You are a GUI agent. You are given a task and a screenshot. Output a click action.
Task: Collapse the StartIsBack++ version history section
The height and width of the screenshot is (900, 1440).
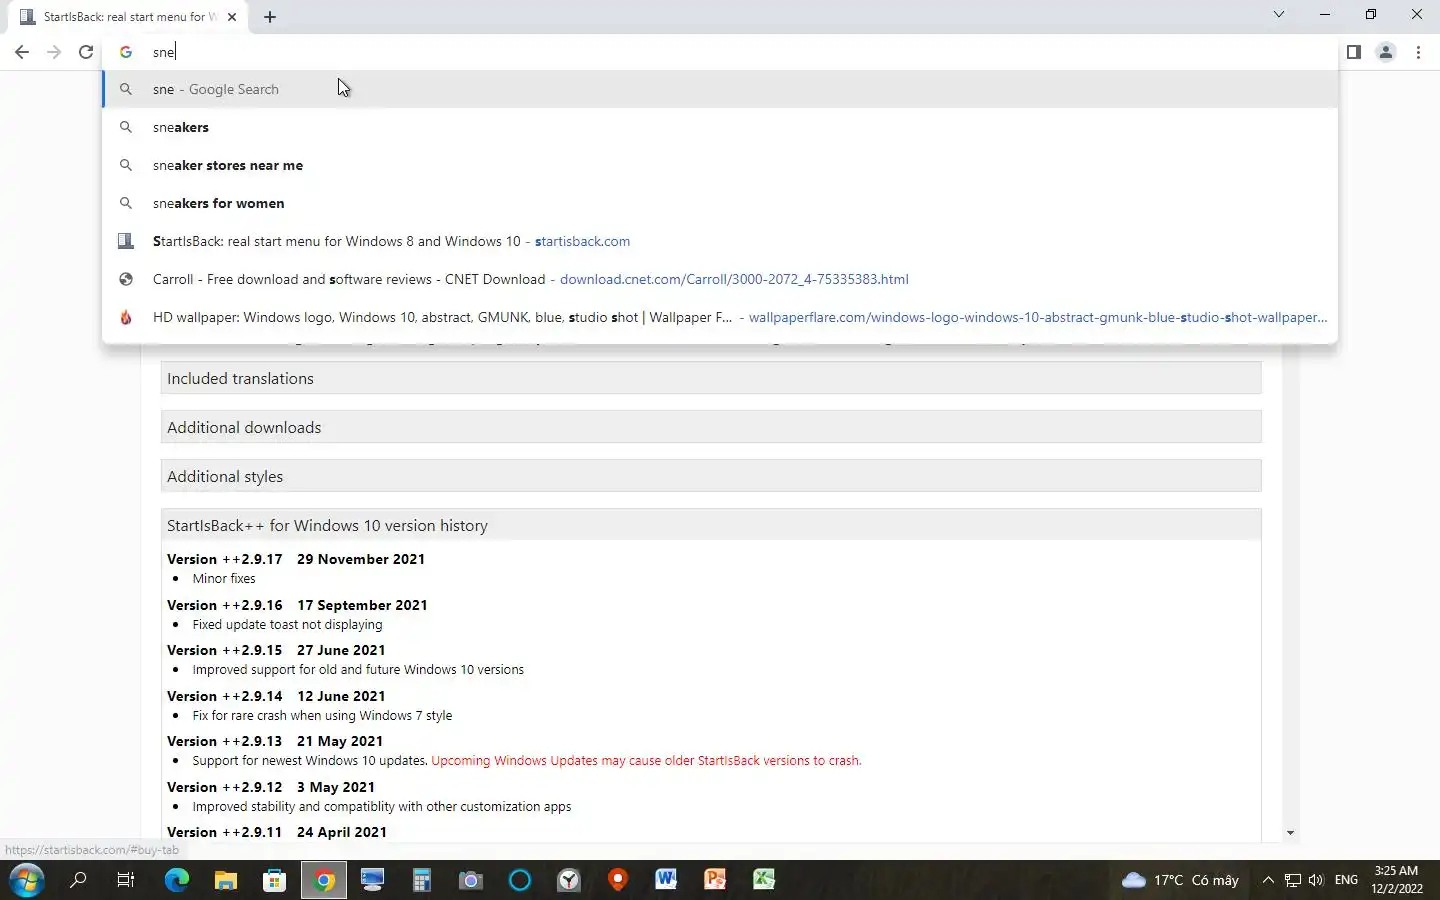(x=711, y=525)
